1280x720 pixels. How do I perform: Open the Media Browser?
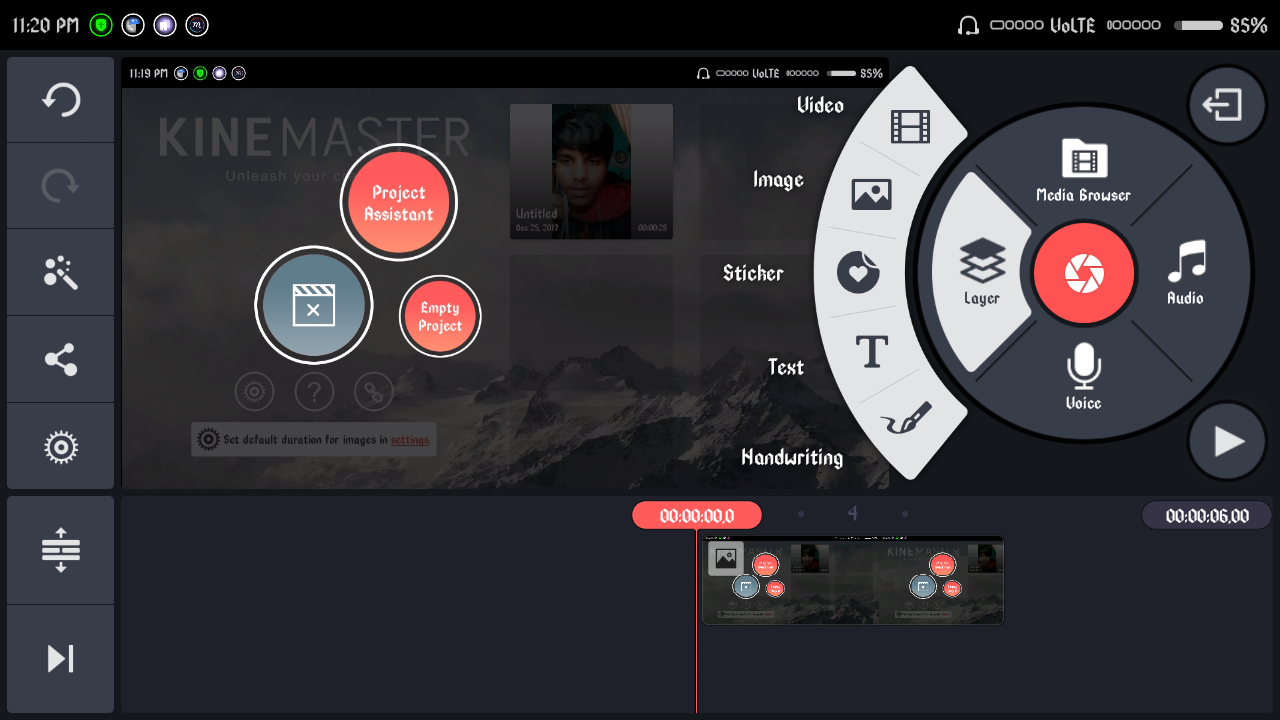pyautogui.click(x=1084, y=170)
